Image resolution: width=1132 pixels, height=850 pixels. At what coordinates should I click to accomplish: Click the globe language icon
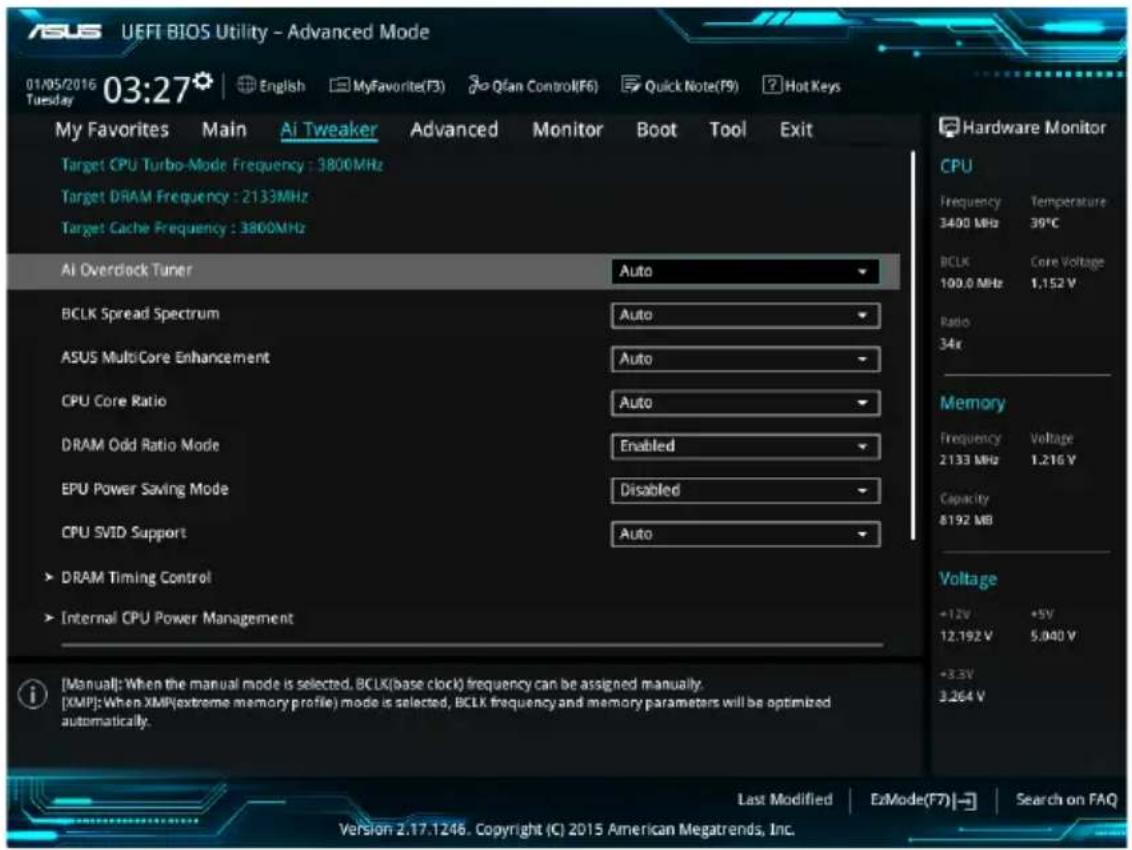click(246, 85)
